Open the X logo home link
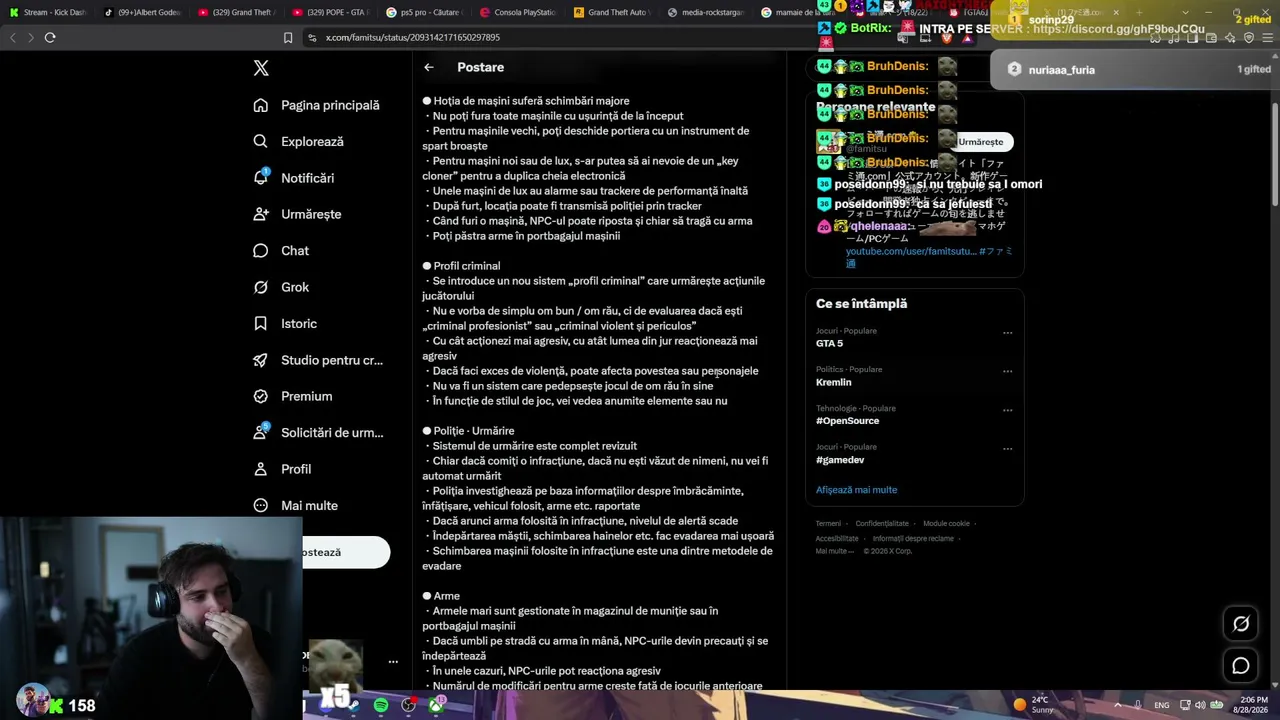 point(261,68)
